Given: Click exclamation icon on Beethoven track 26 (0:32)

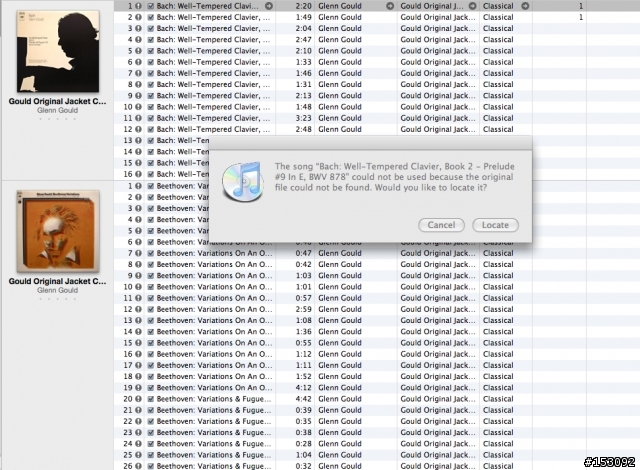Looking at the screenshot, I should (x=138, y=466).
